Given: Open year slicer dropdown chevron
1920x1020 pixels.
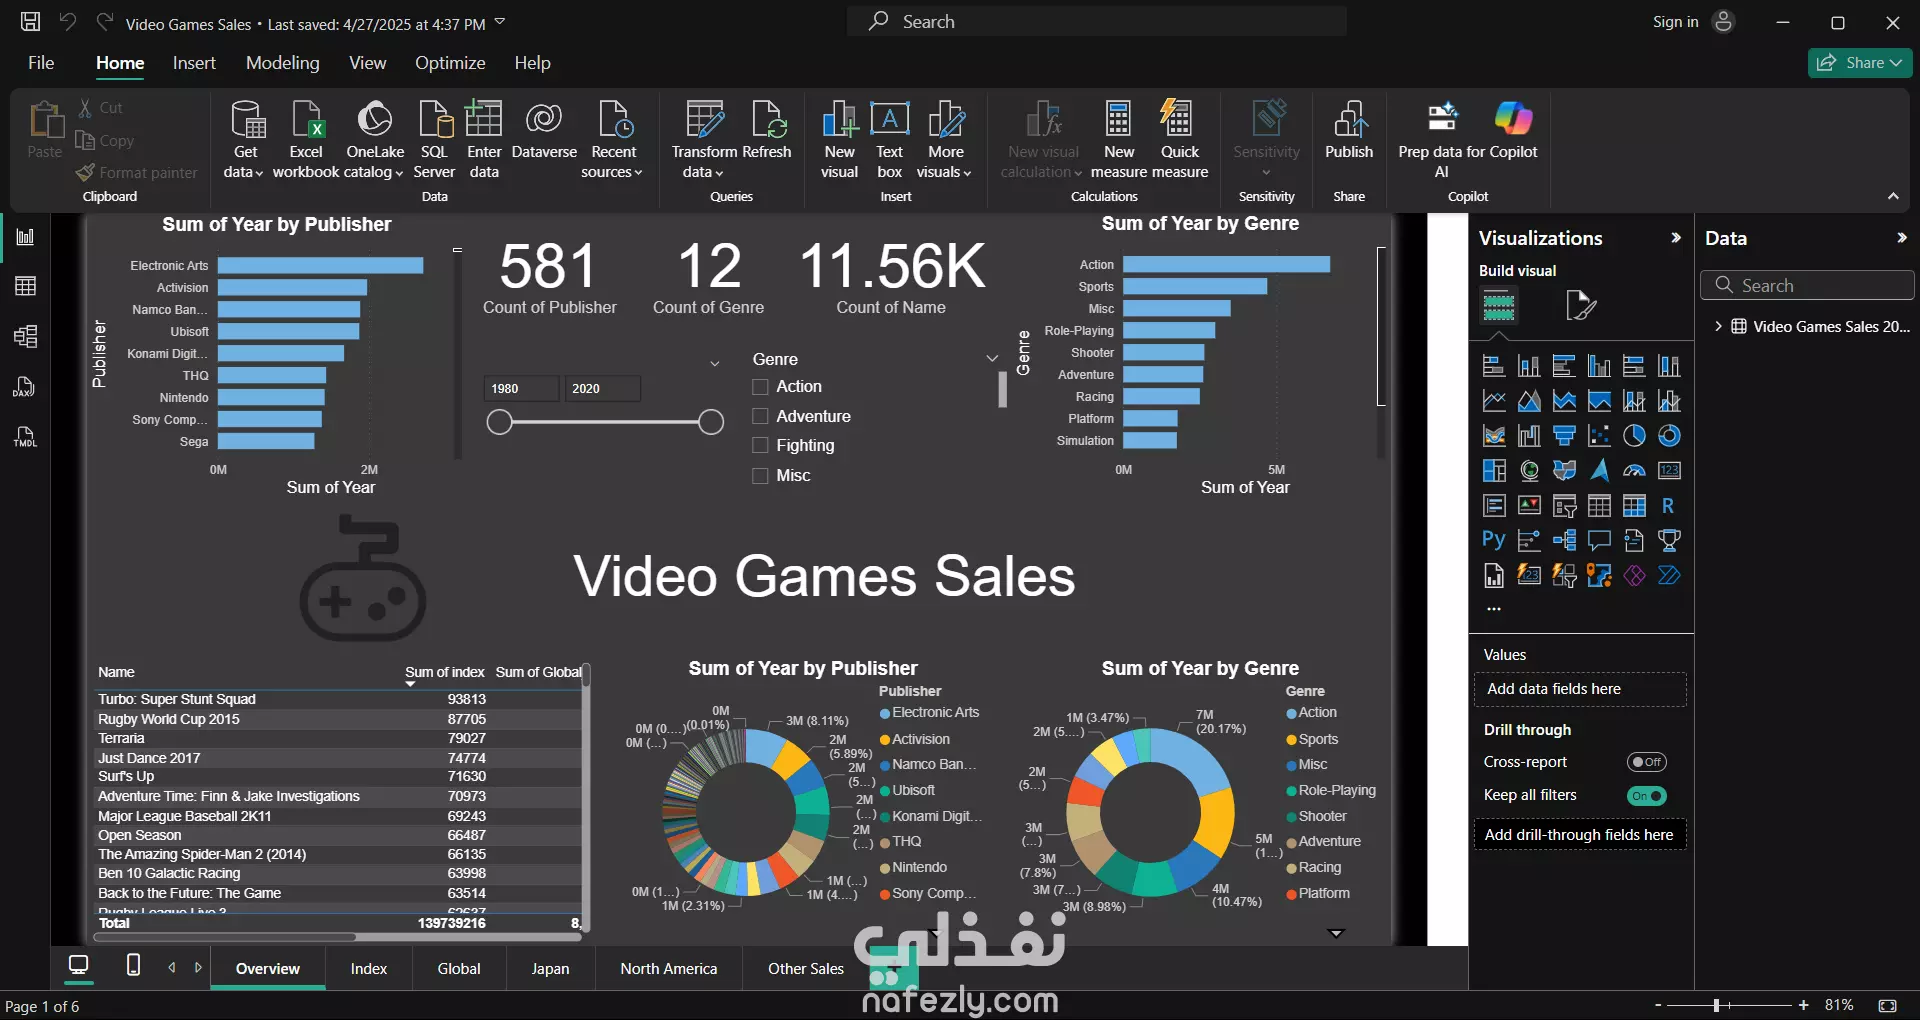Looking at the screenshot, I should click(x=714, y=363).
